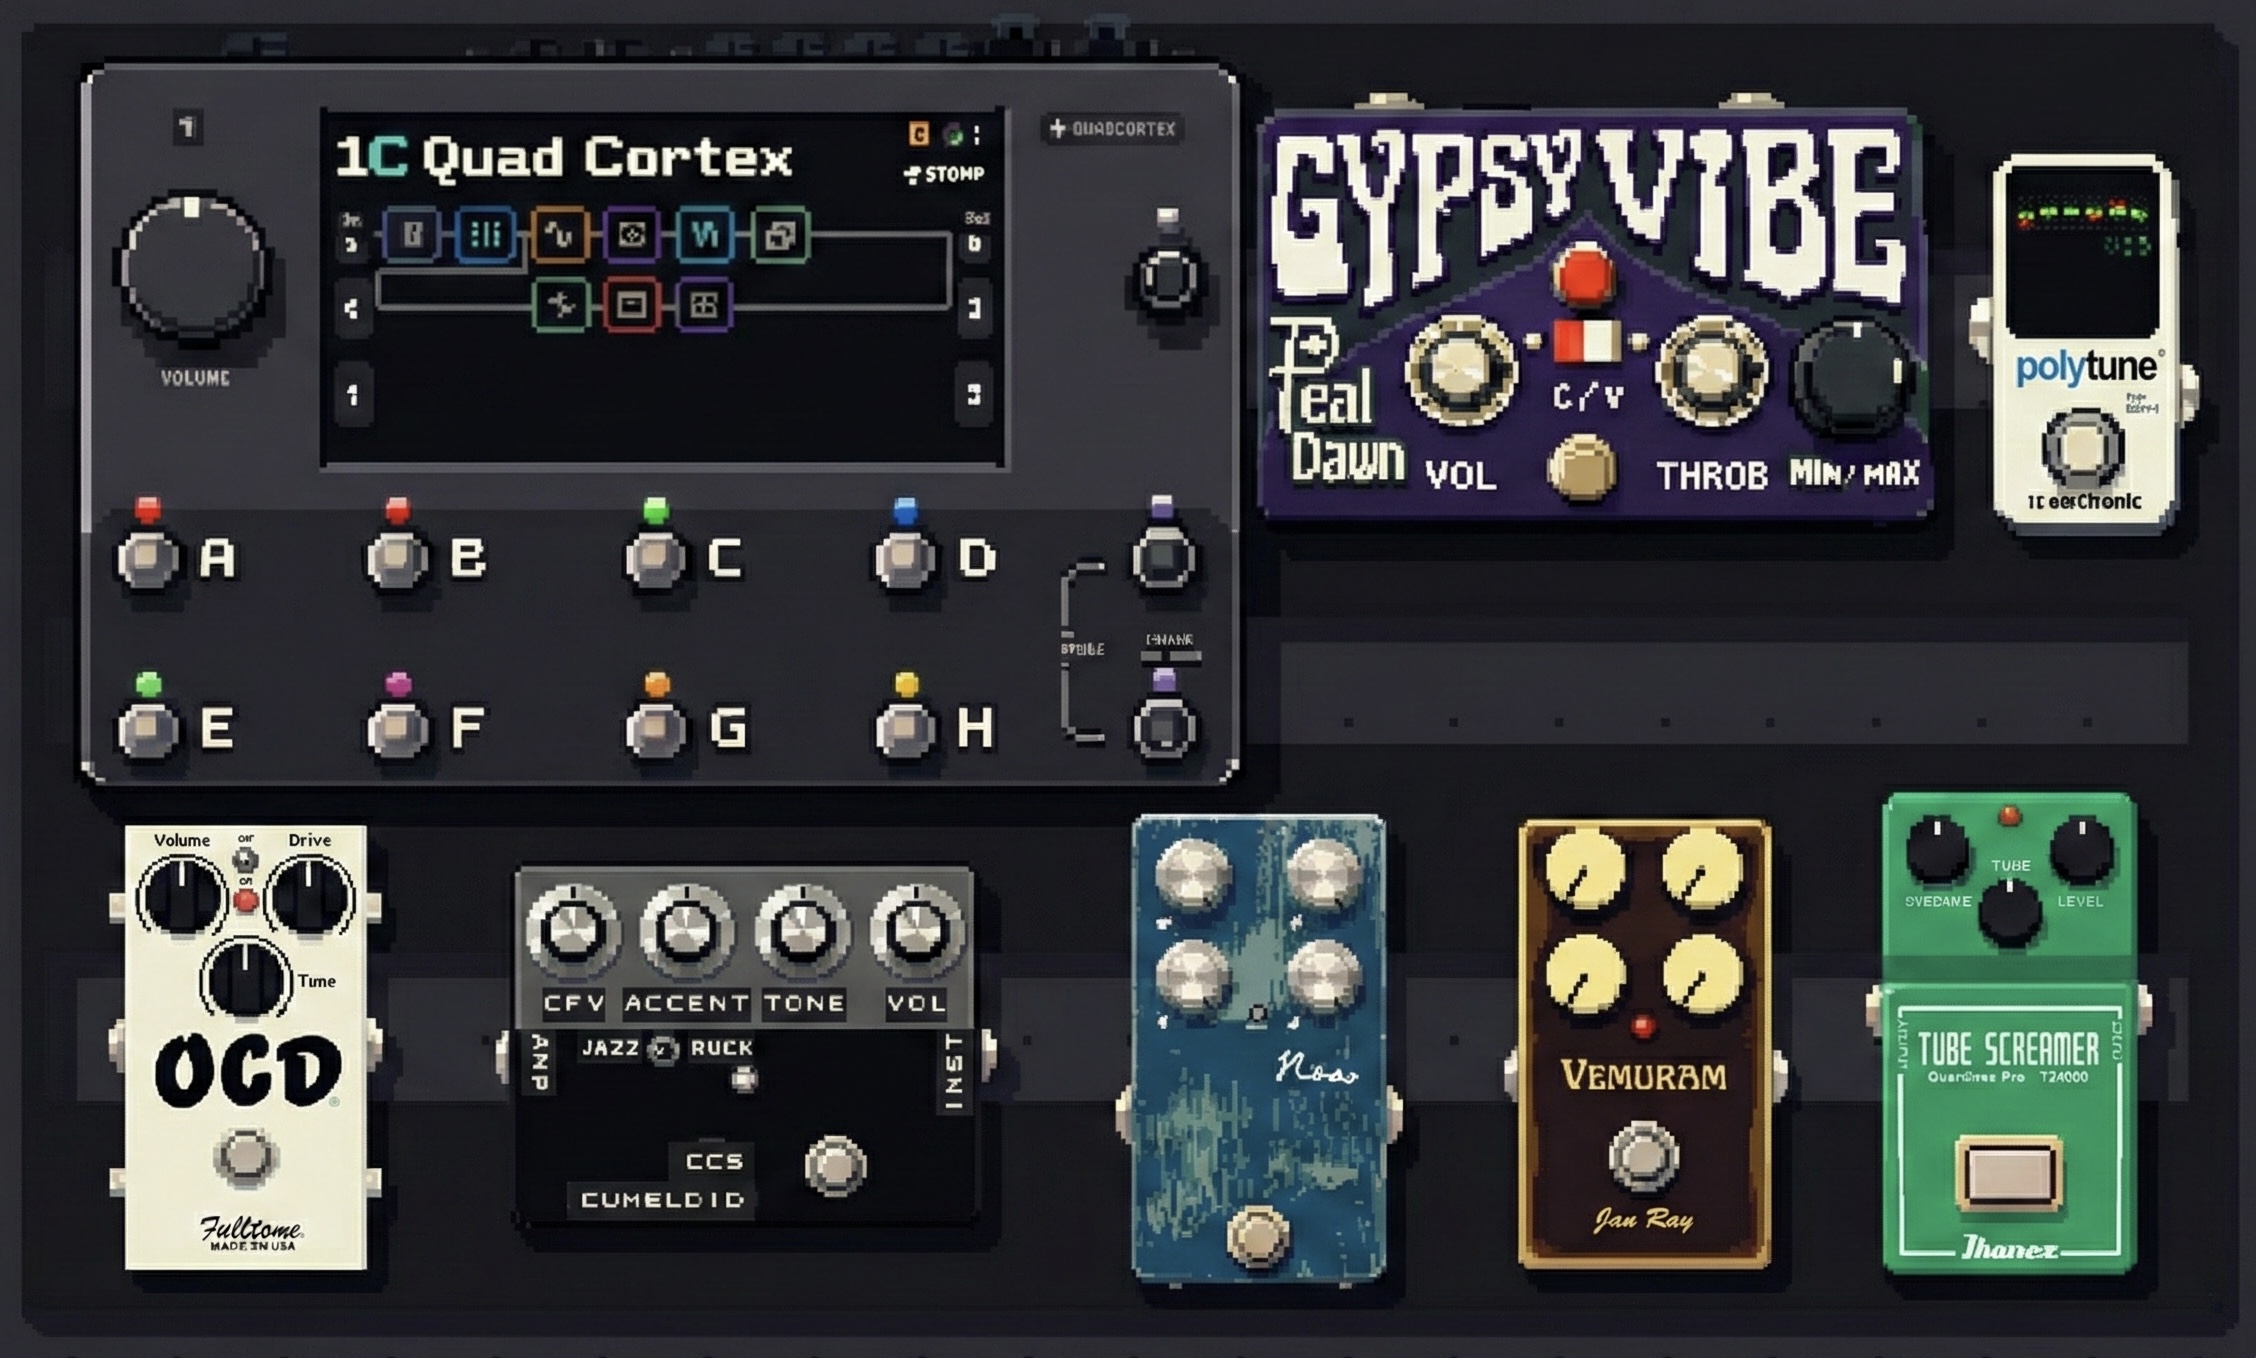The width and height of the screenshot is (2256, 1358).
Task: Select the teal W block in chain
Action: pyautogui.click(x=705, y=235)
